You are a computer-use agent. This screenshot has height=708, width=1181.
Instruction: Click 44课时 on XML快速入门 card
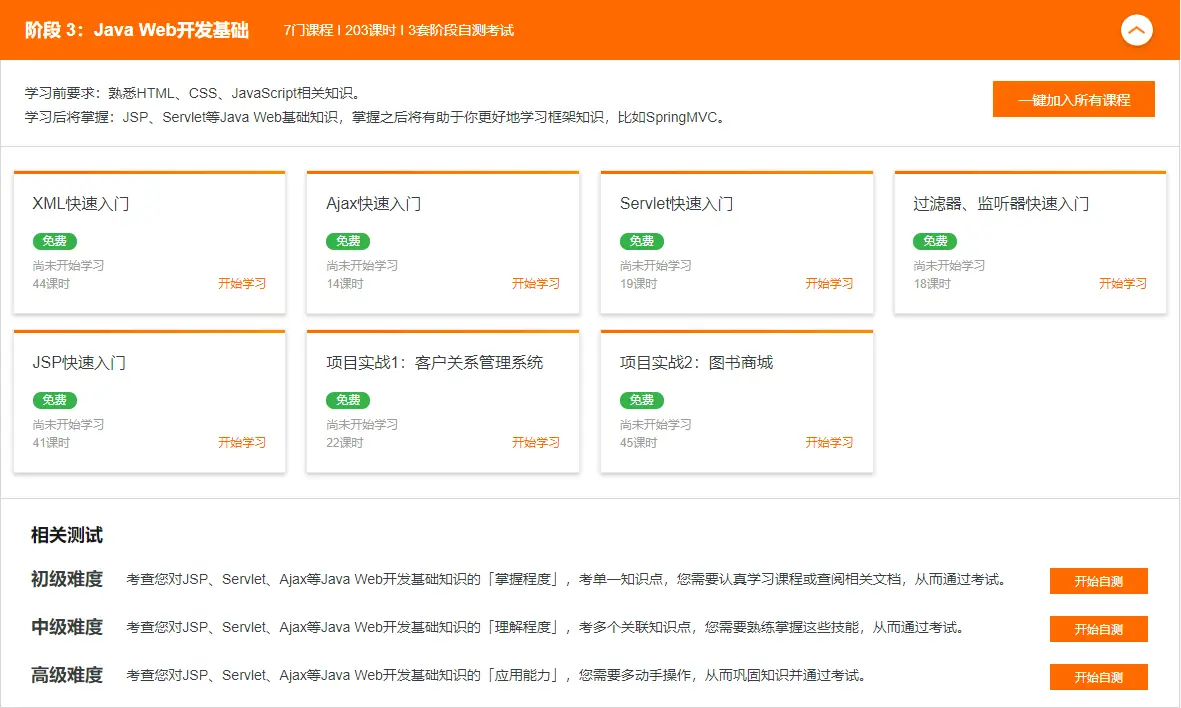(51, 284)
